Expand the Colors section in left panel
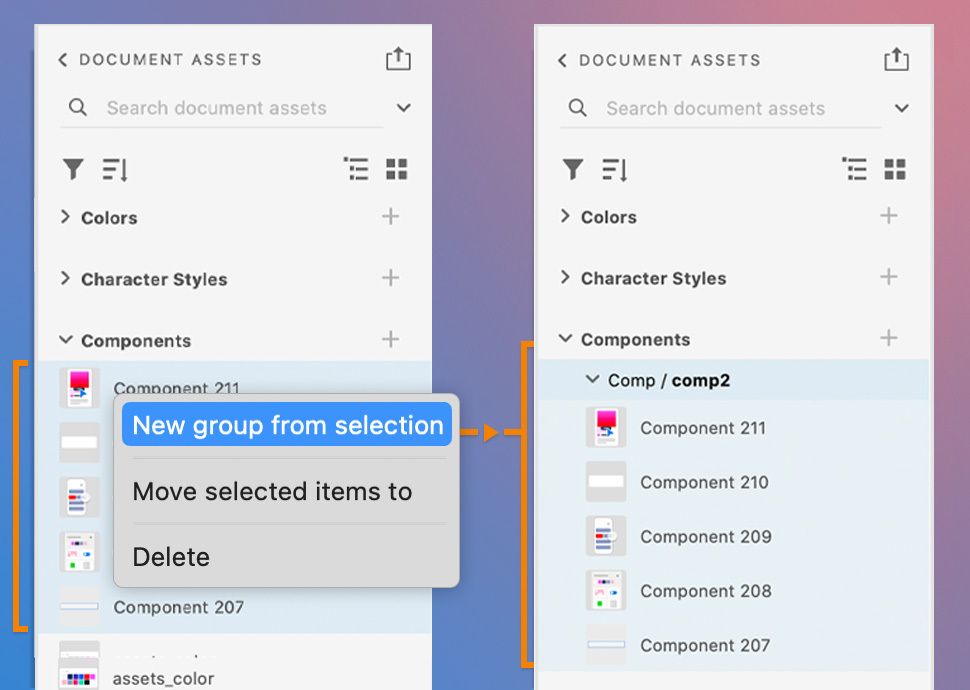 [65, 217]
